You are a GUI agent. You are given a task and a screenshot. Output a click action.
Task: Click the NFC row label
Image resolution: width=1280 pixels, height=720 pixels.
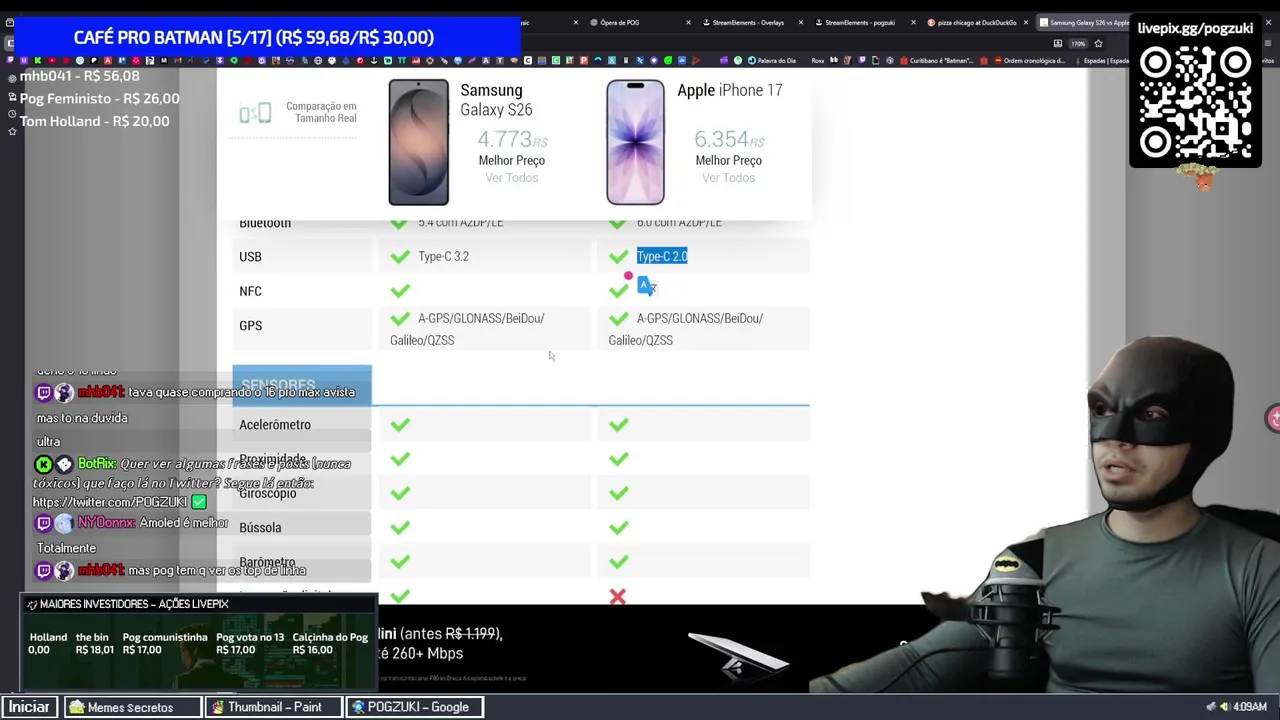[x=250, y=291]
